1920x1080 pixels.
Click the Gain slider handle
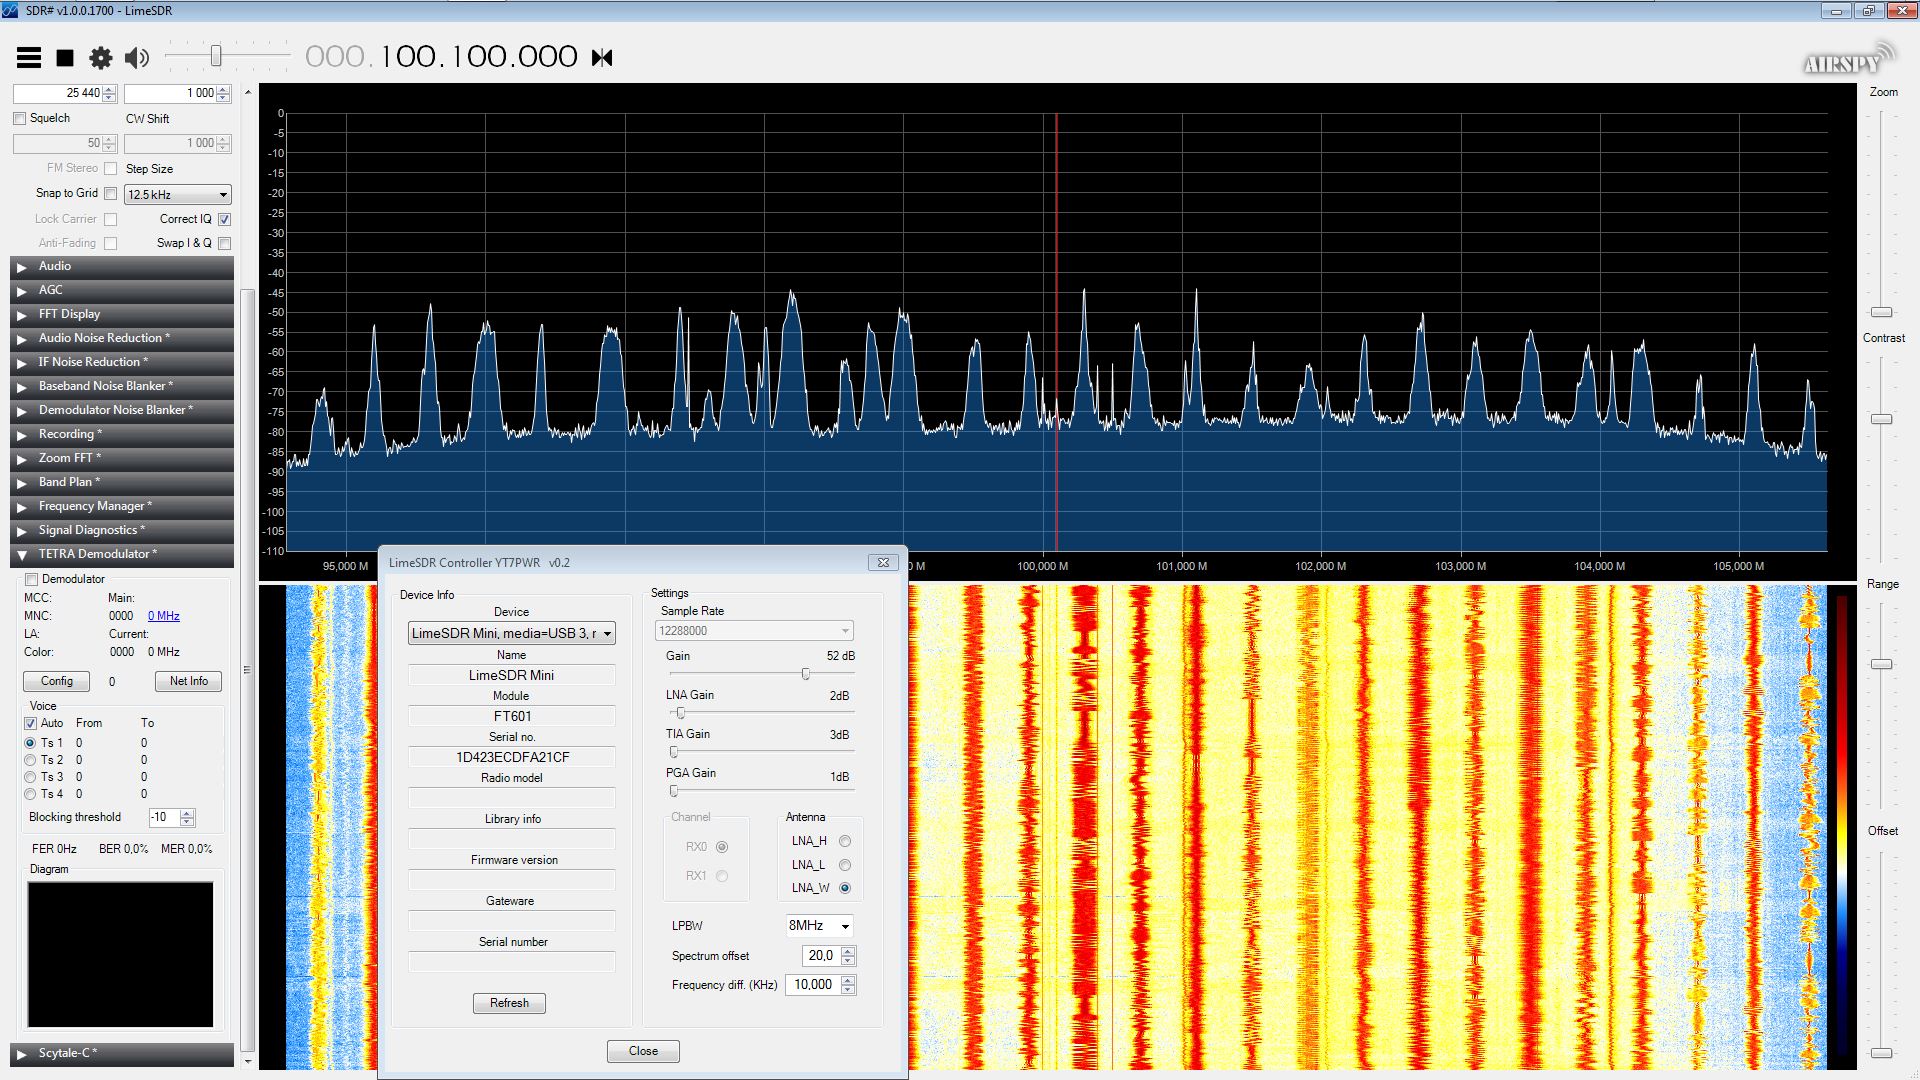(806, 674)
